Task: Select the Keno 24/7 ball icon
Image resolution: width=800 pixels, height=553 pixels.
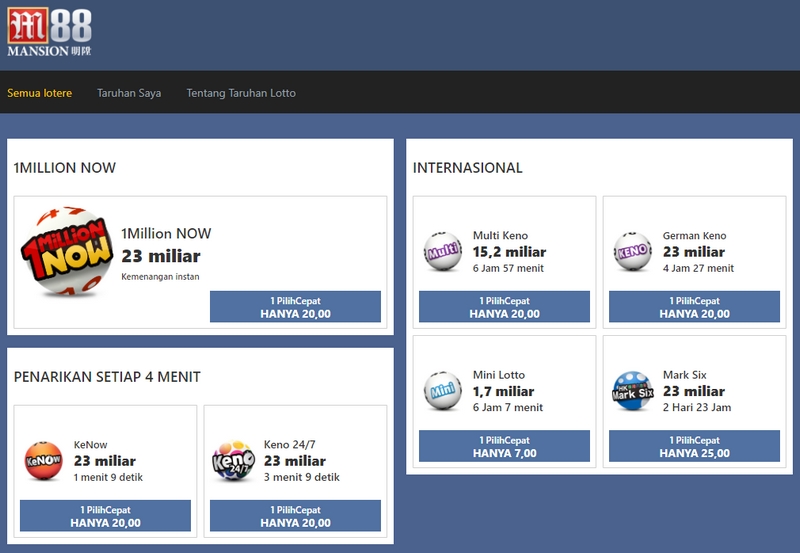Action: [234, 461]
